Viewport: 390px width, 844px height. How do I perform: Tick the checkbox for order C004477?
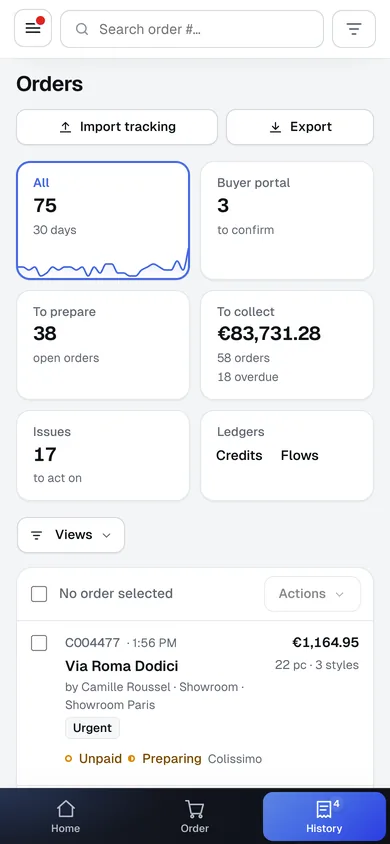point(39,643)
